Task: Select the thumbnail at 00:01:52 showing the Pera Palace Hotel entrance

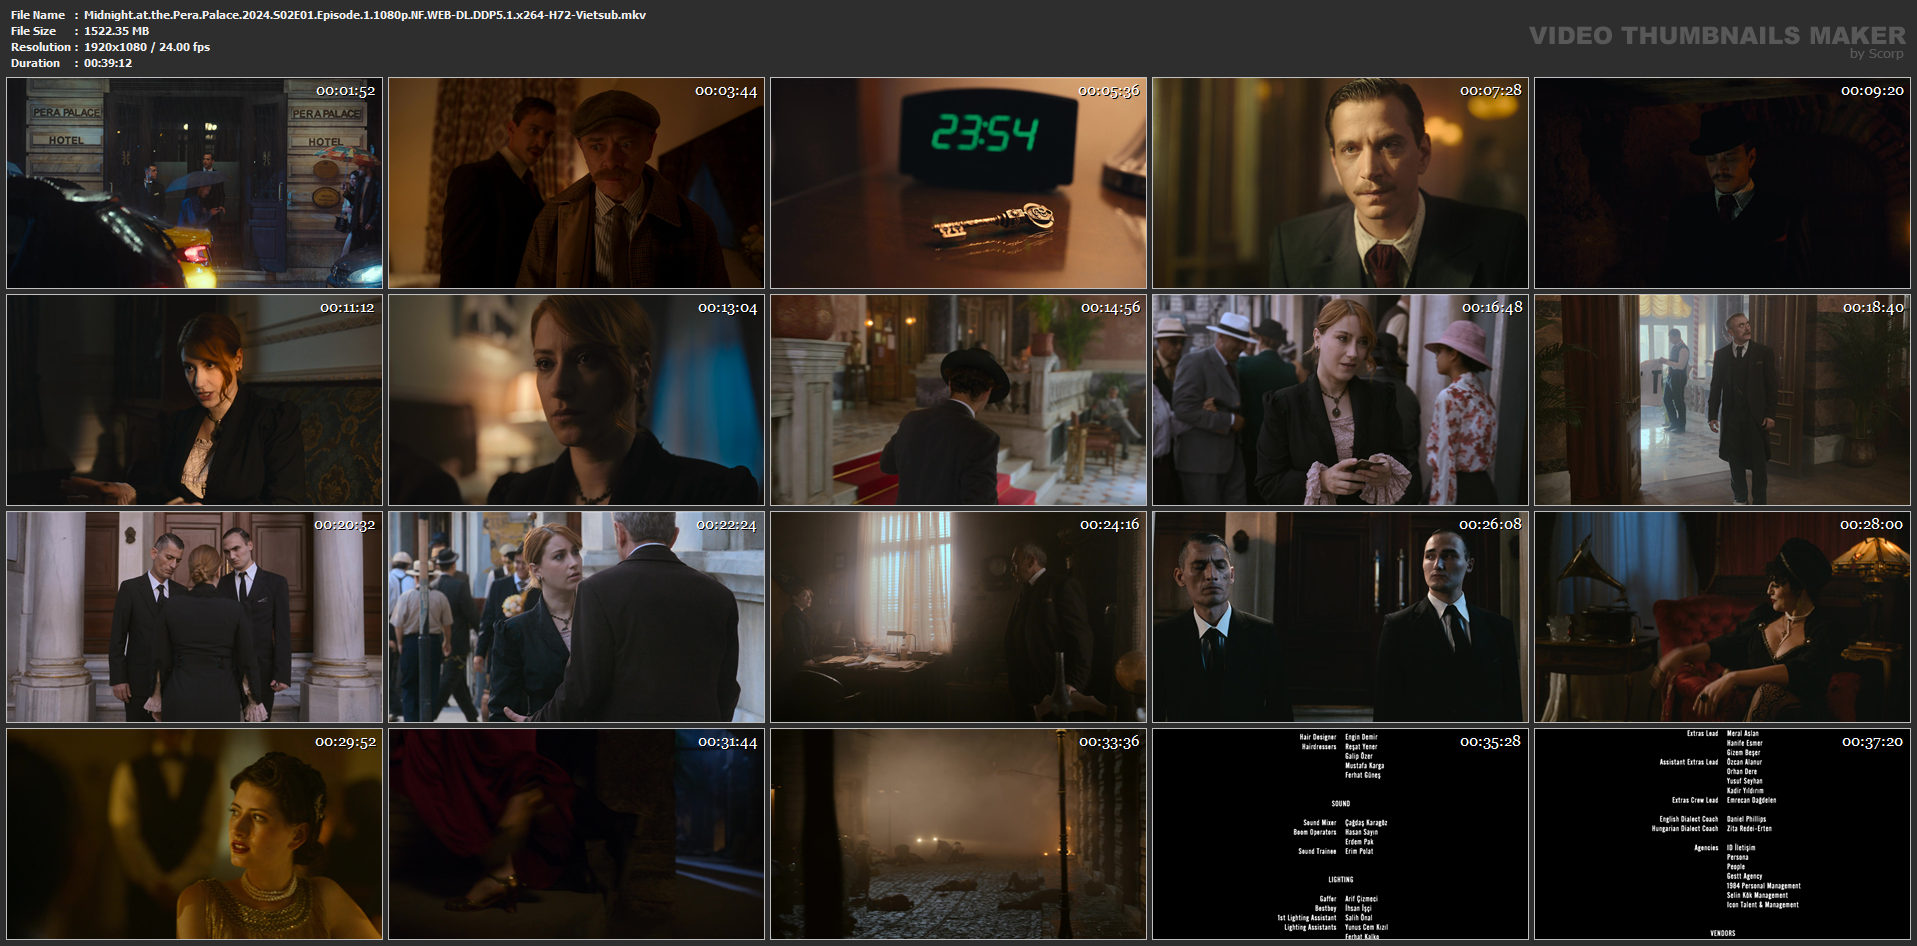Action: (194, 183)
